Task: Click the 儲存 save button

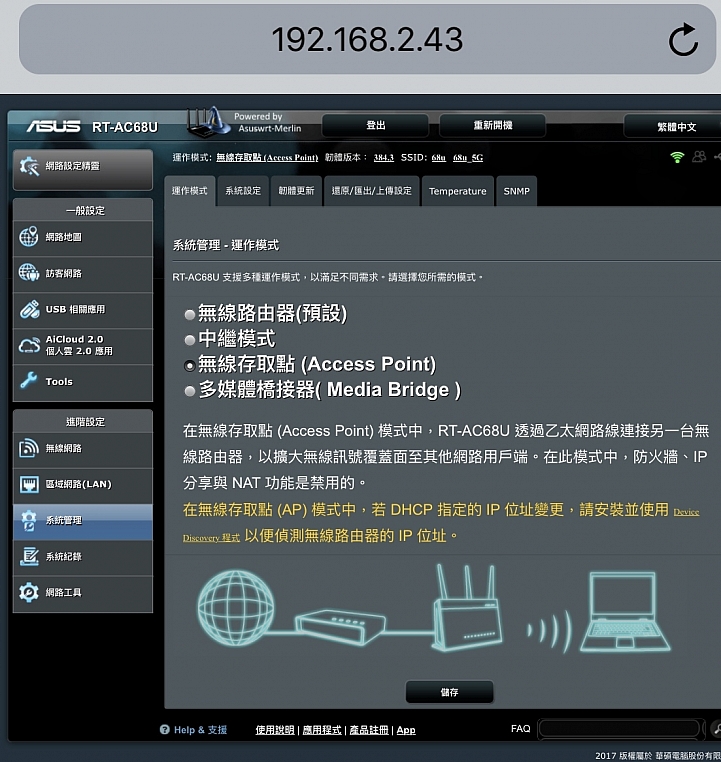Action: [x=449, y=692]
